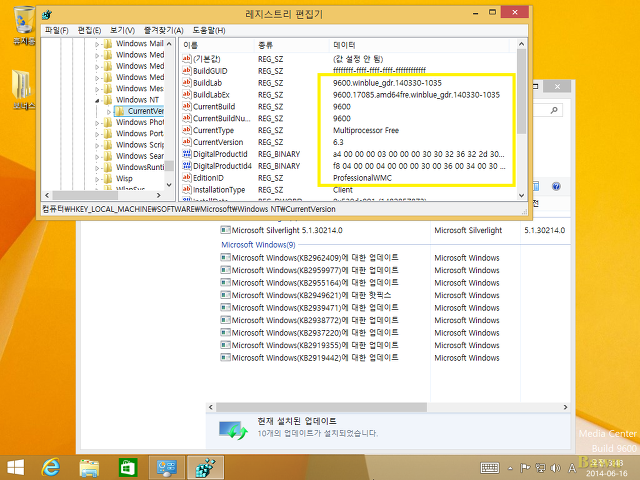Select the Wisp key
640x480 pixels.
tap(124, 178)
